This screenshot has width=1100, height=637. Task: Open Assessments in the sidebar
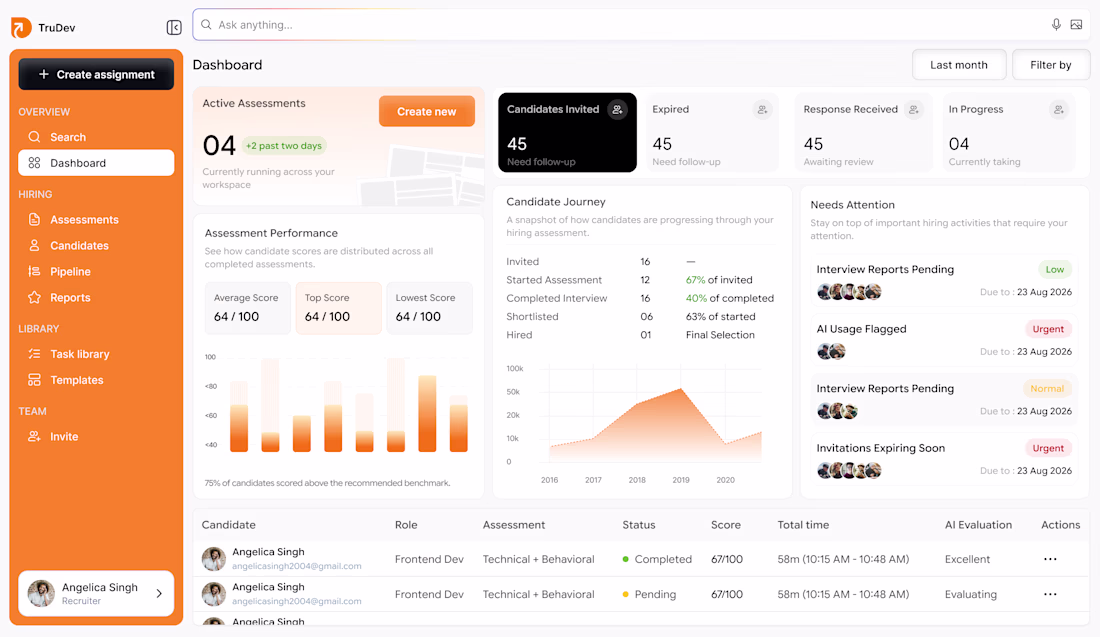tap(96, 220)
